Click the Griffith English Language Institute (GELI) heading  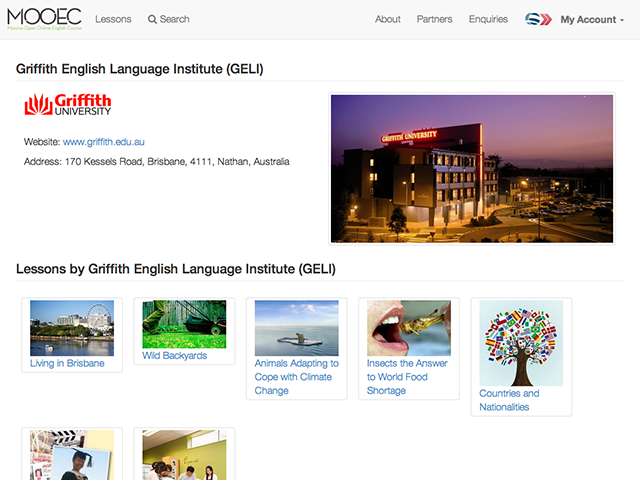tap(140, 69)
